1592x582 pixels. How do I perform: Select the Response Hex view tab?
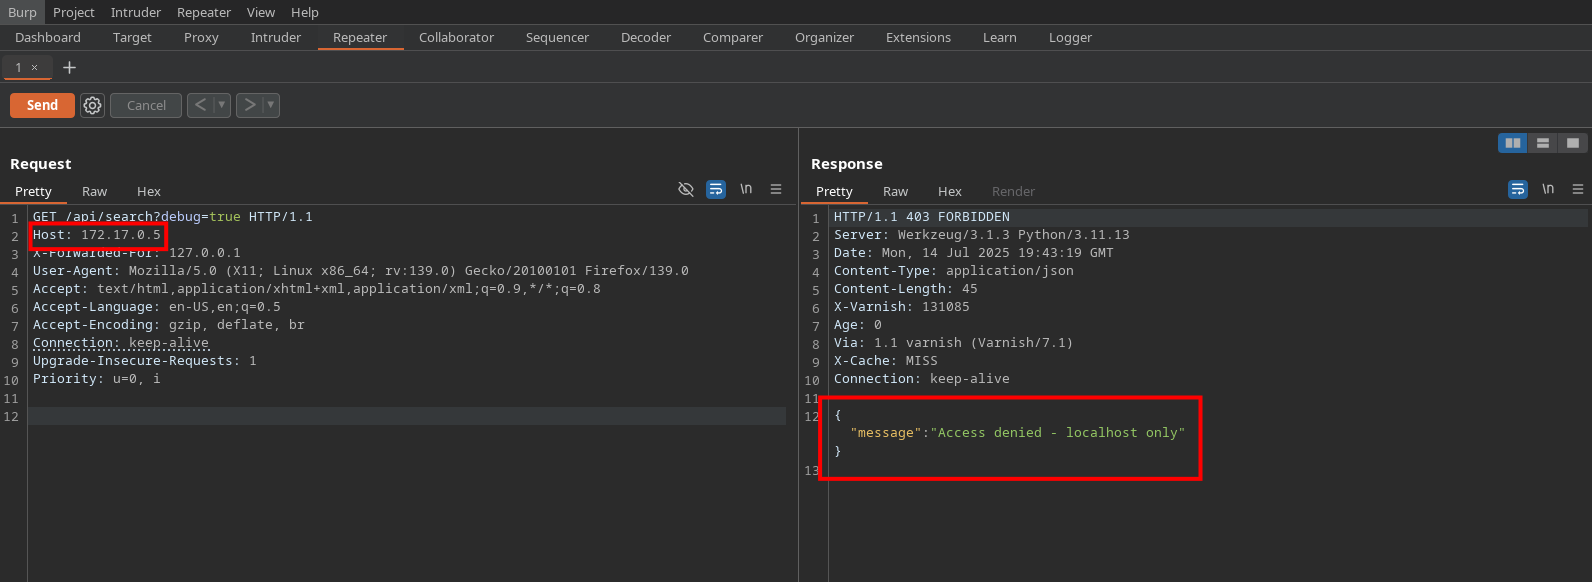point(950,191)
